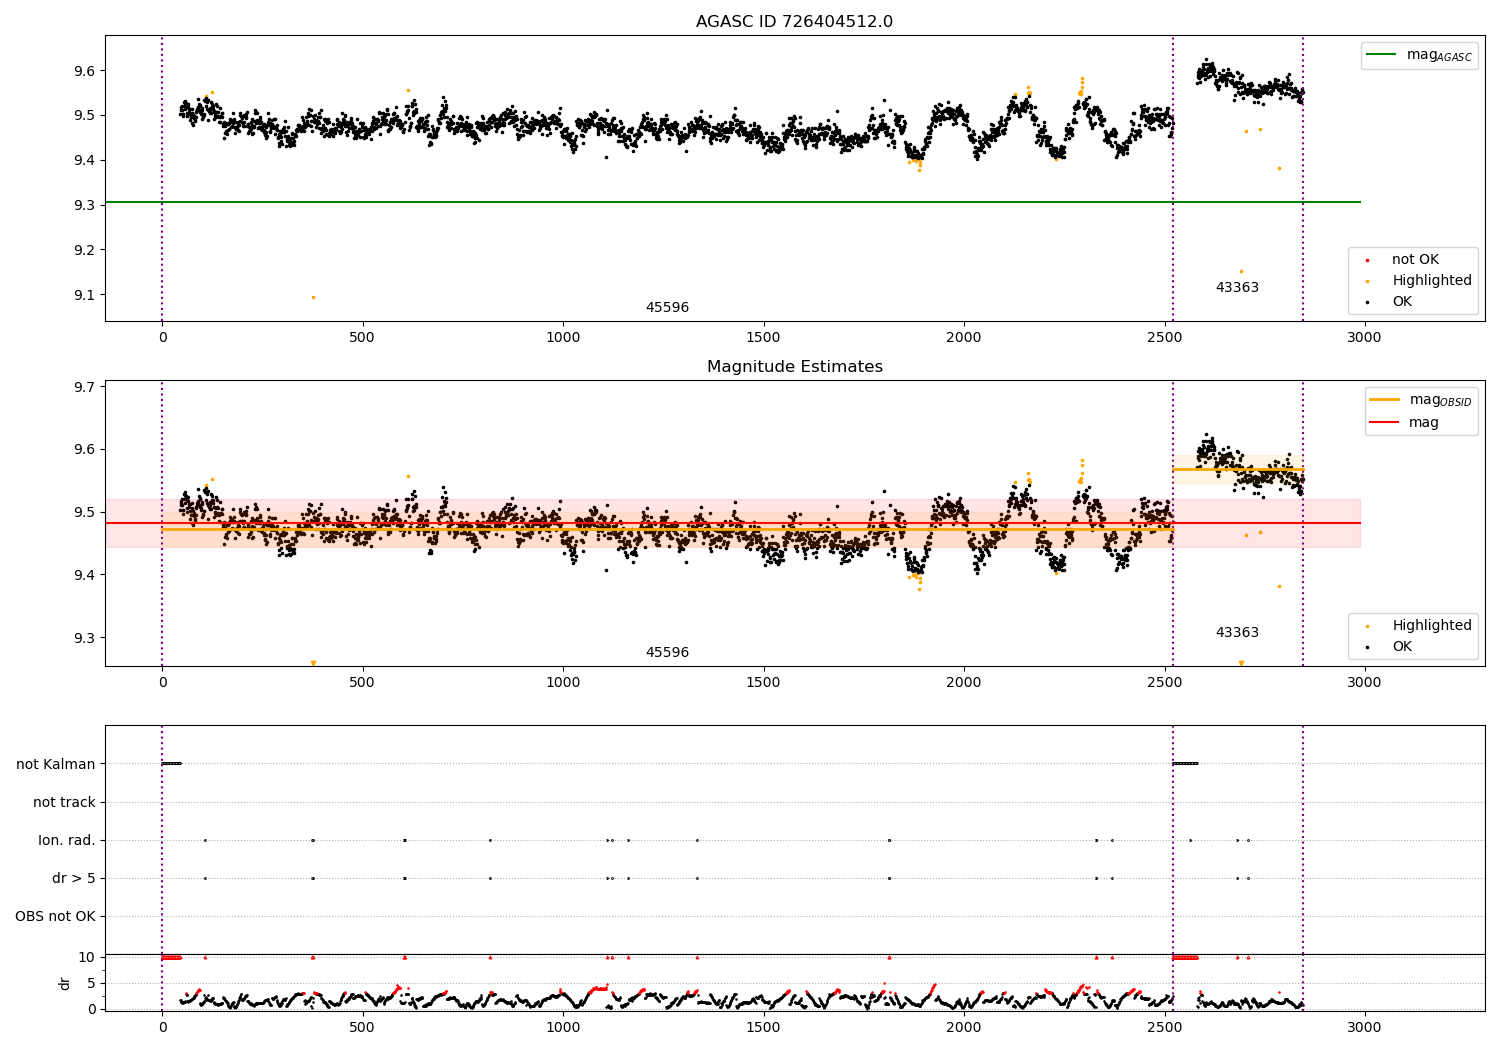Click x-axis tick '500' under bottom plot

[362, 1027]
